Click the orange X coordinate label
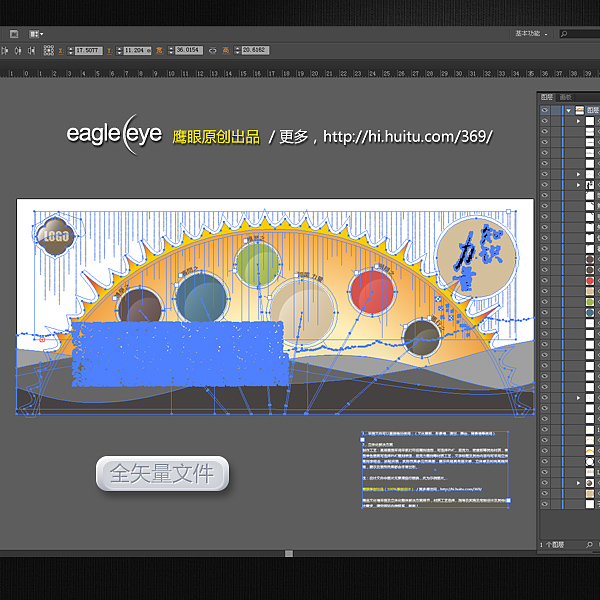 (x=61, y=51)
